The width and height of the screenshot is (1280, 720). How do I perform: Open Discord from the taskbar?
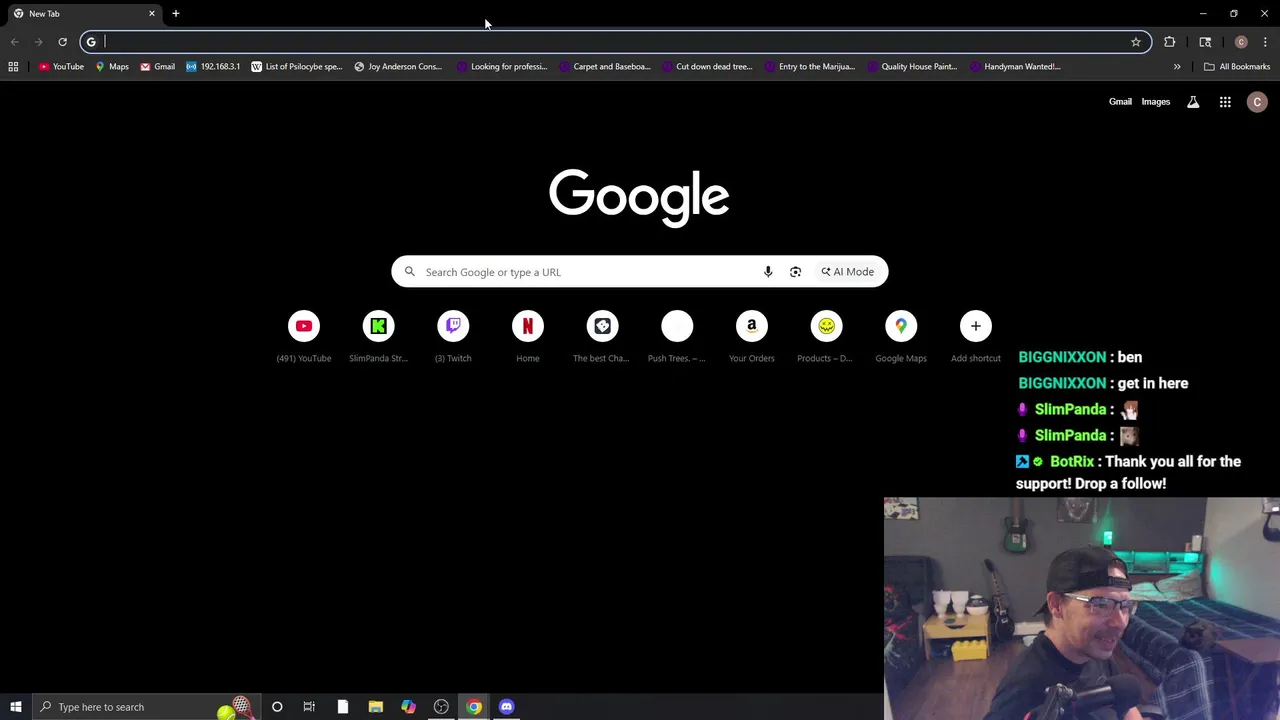(x=506, y=707)
